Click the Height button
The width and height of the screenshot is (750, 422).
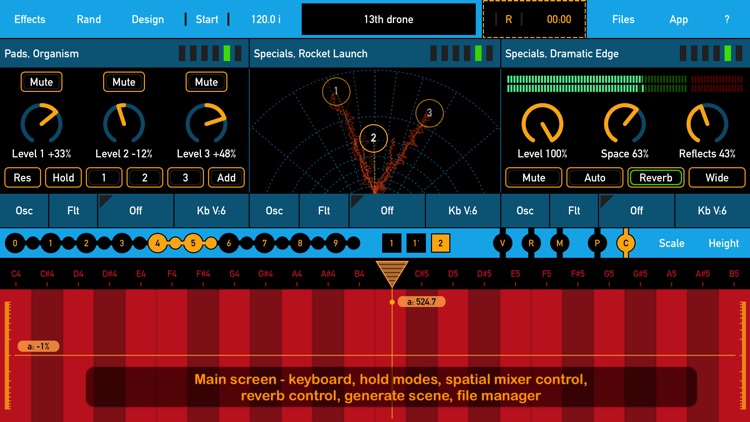[724, 243]
